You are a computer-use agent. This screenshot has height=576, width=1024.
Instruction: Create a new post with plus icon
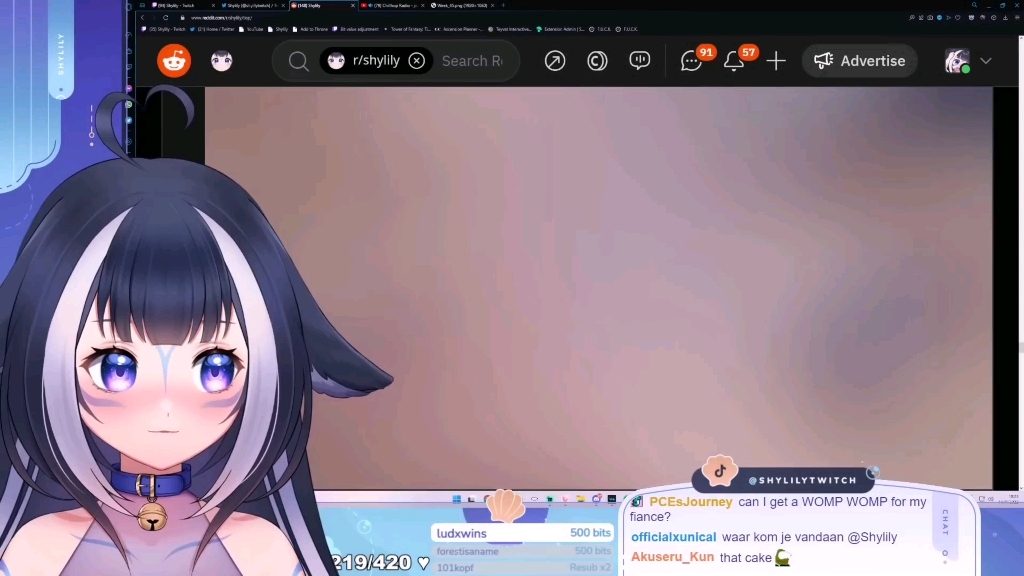pyautogui.click(x=776, y=61)
